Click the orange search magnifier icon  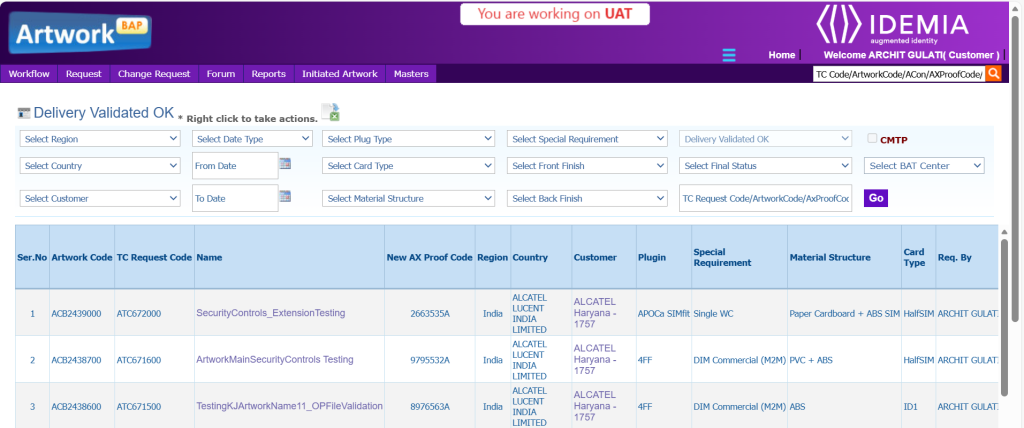pos(993,74)
